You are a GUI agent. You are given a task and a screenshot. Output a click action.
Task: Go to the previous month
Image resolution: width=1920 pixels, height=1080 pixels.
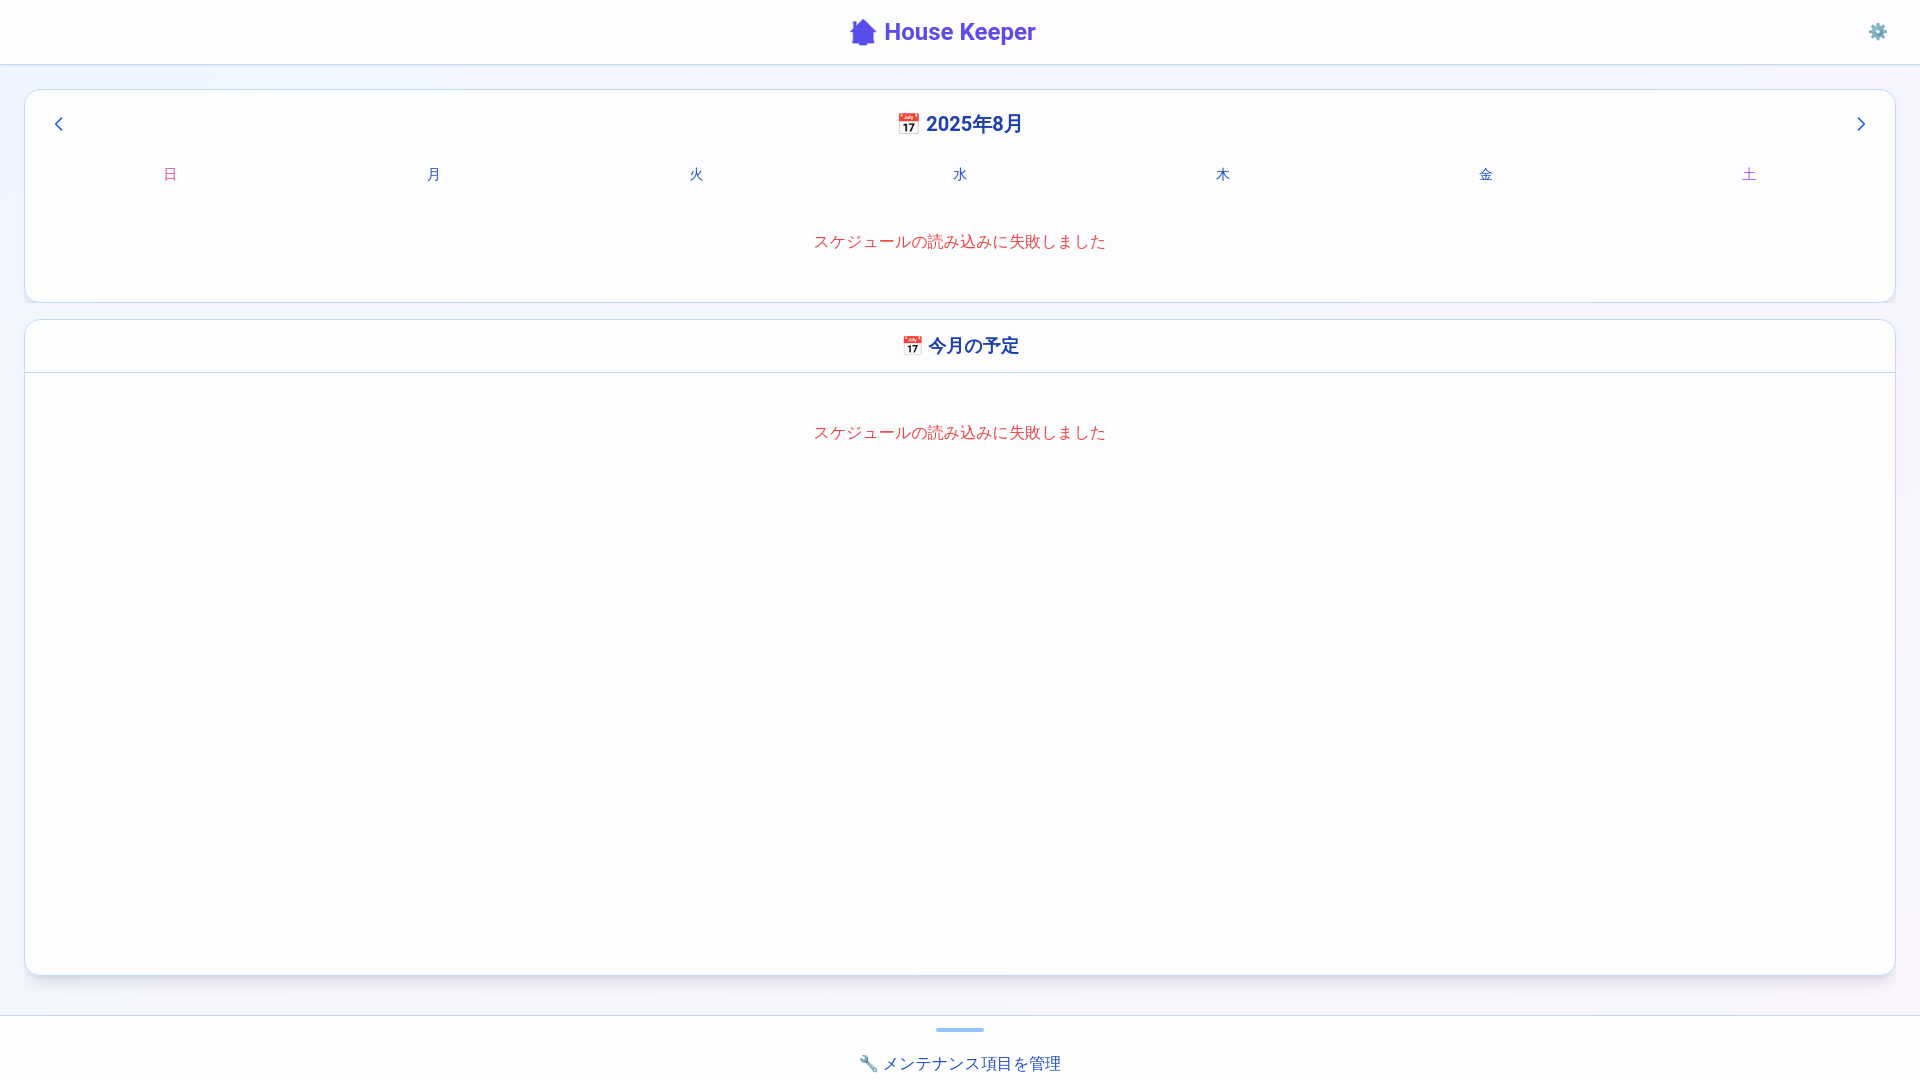59,124
